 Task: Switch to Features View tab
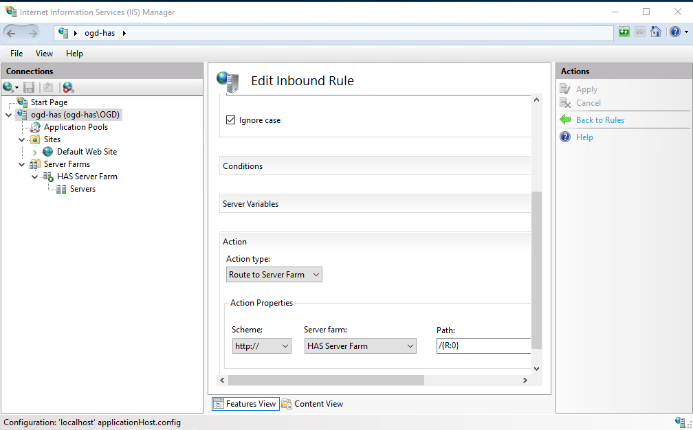246,403
